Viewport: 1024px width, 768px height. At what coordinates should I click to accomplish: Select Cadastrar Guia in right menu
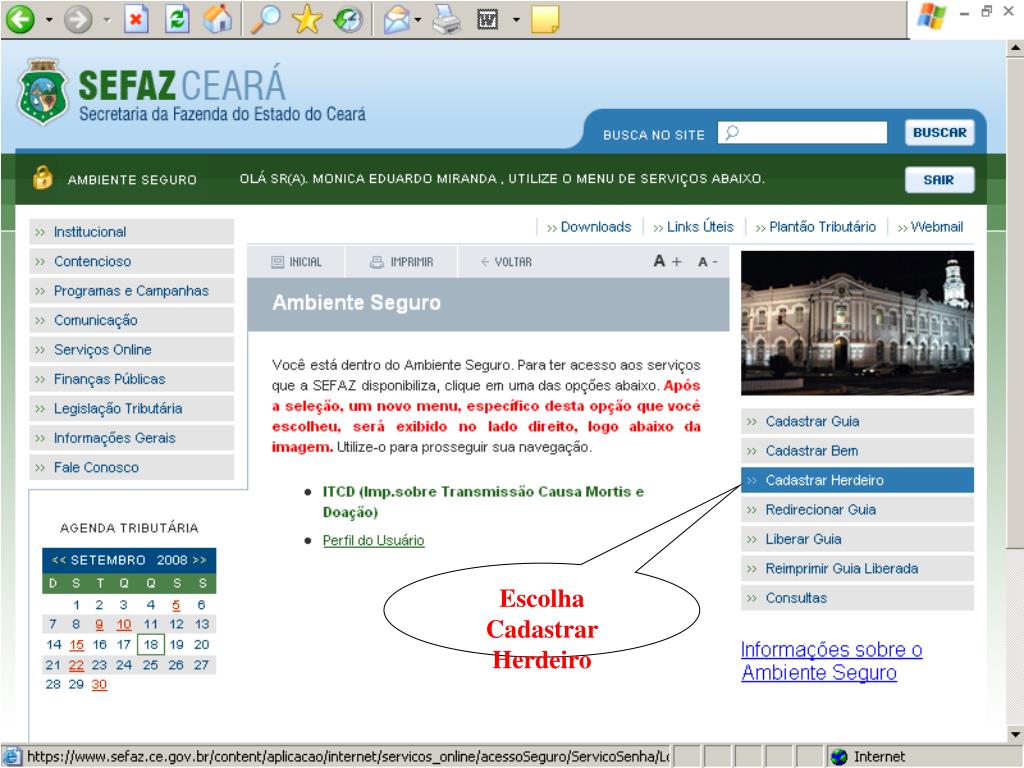(857, 421)
